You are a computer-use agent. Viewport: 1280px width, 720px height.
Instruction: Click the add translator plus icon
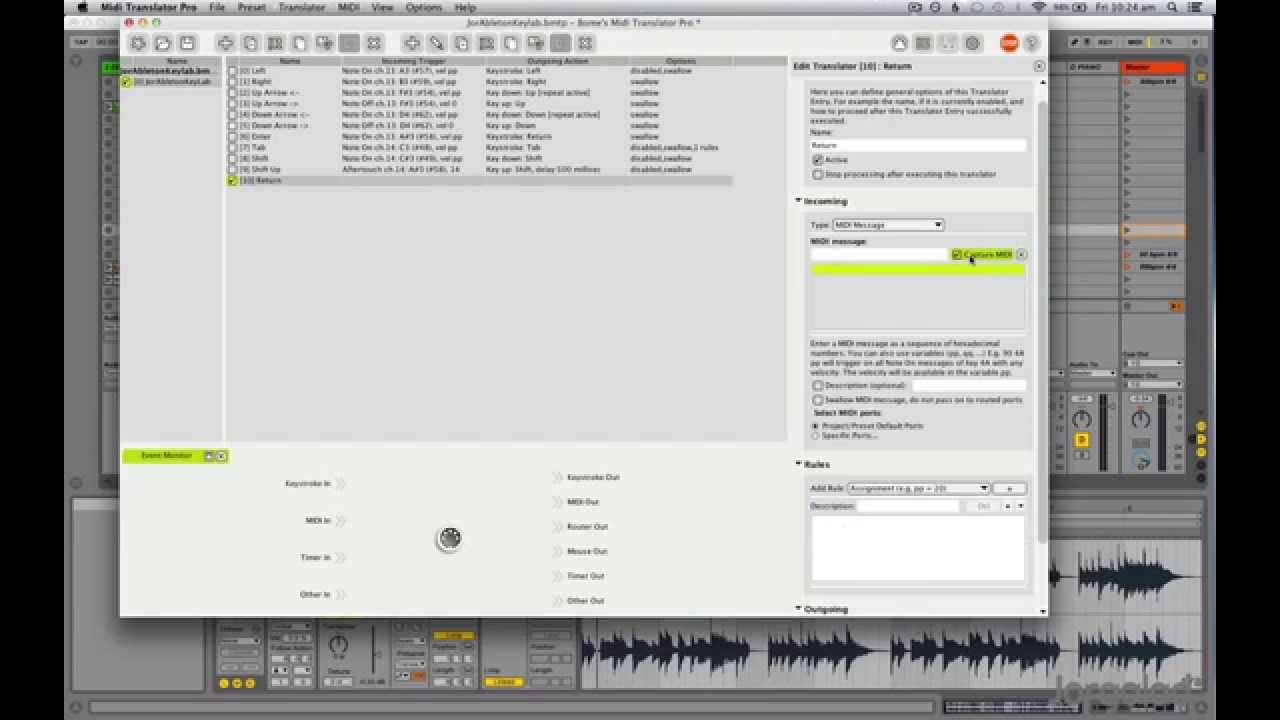point(412,43)
